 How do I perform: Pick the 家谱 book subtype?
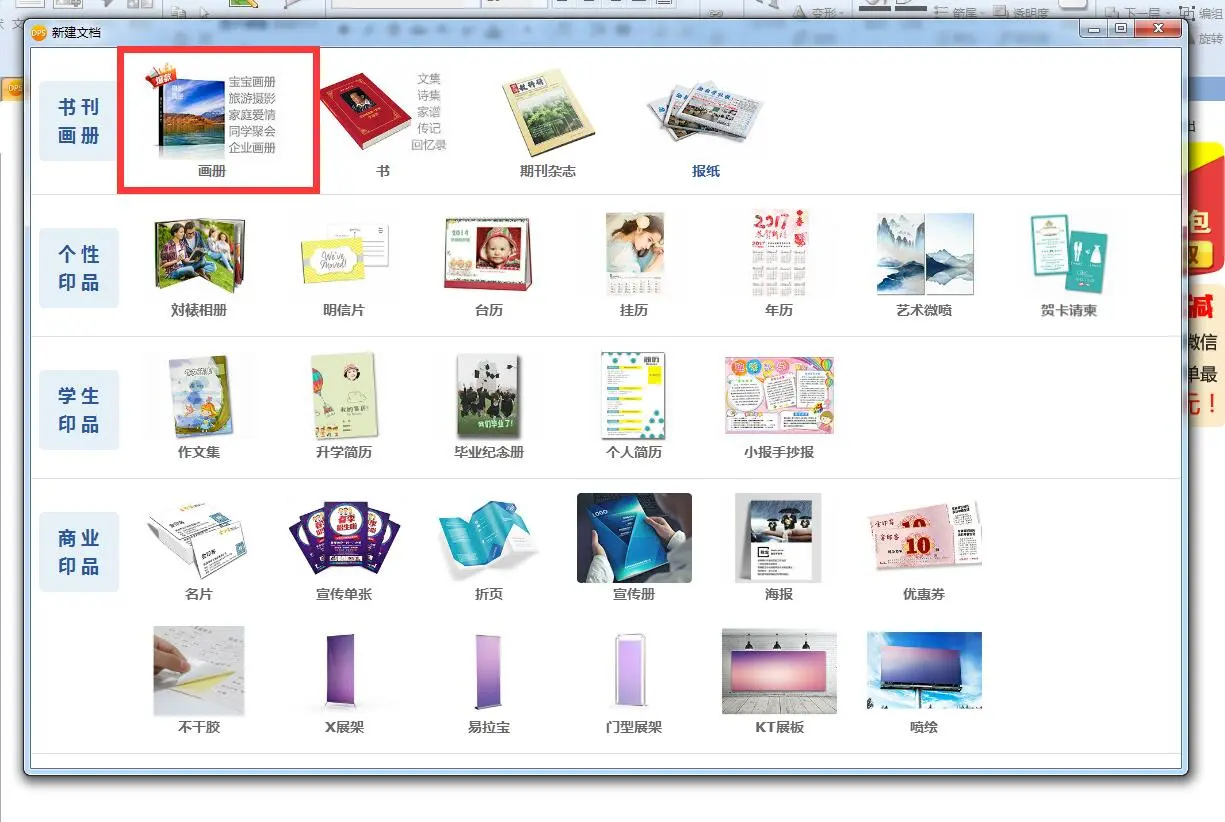tap(429, 112)
